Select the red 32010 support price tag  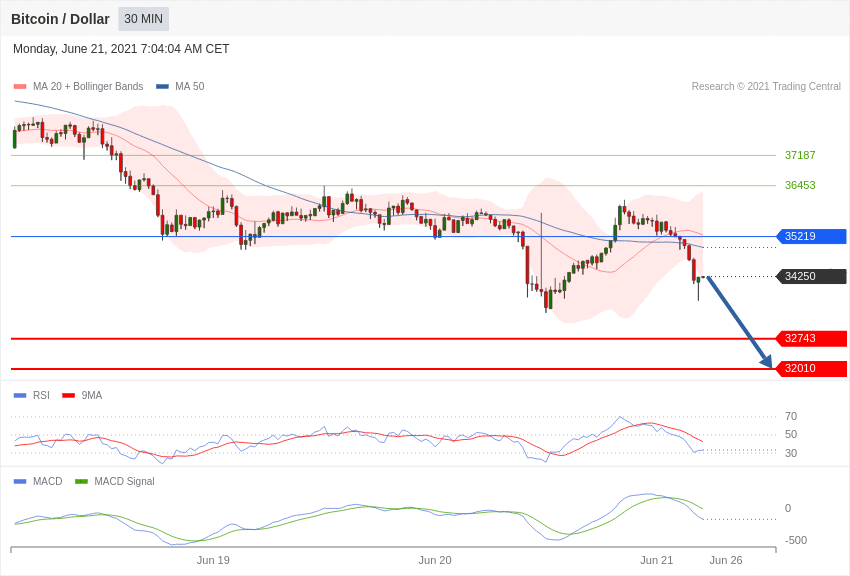811,368
